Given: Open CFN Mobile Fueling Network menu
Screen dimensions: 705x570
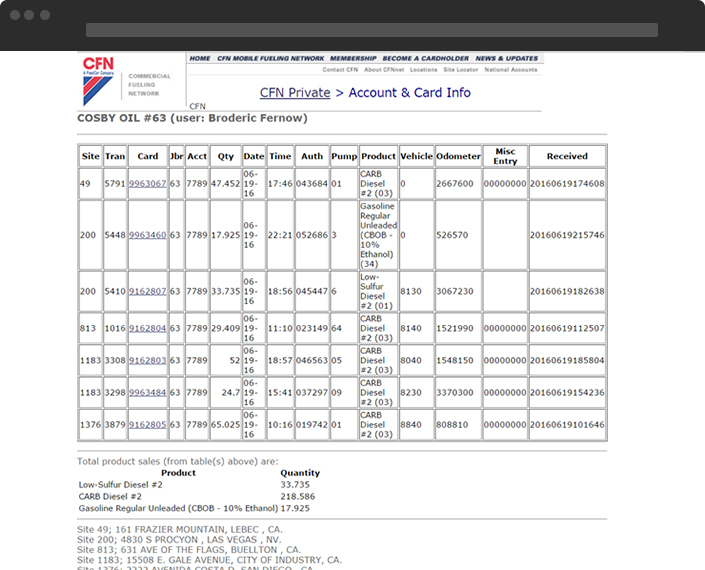Looking at the screenshot, I should pos(270,58).
